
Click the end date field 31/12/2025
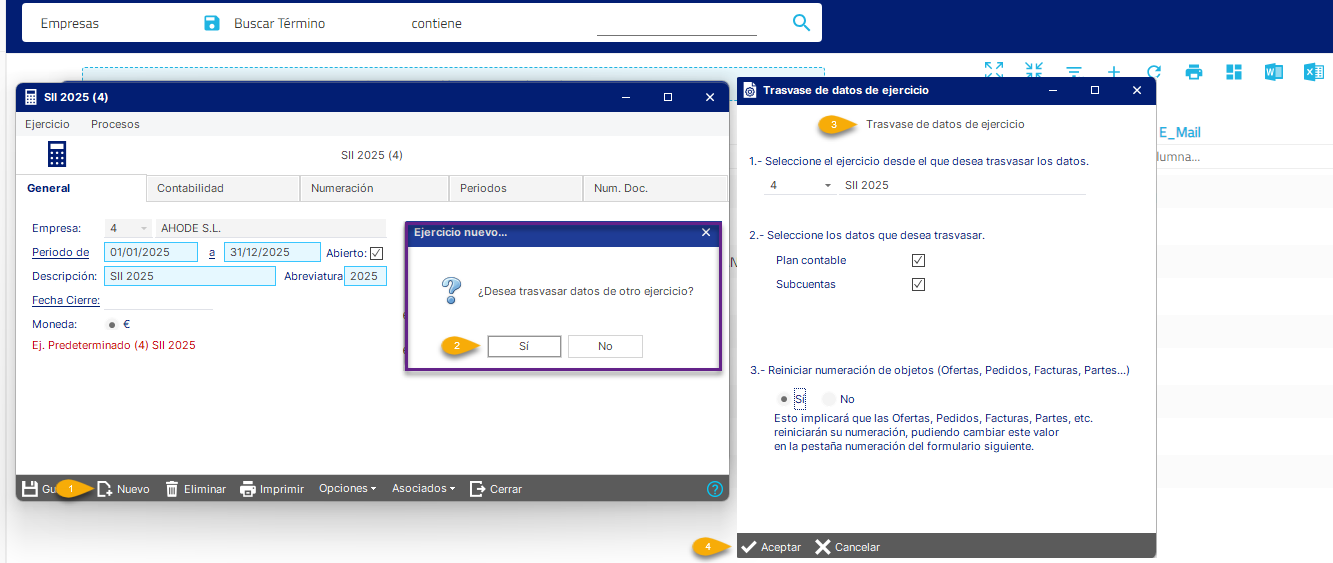point(272,252)
